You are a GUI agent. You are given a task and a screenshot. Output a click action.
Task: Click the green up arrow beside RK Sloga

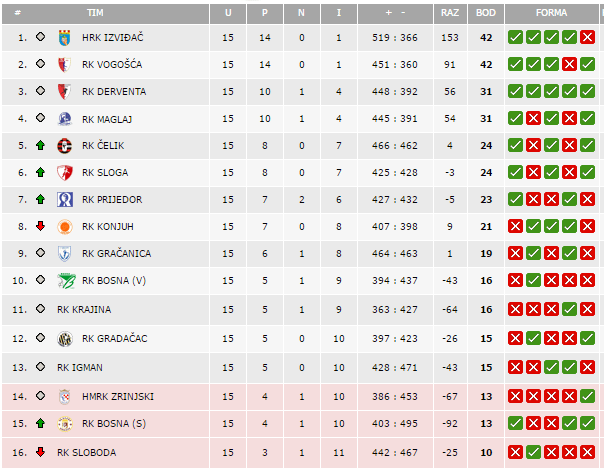[x=40, y=172]
